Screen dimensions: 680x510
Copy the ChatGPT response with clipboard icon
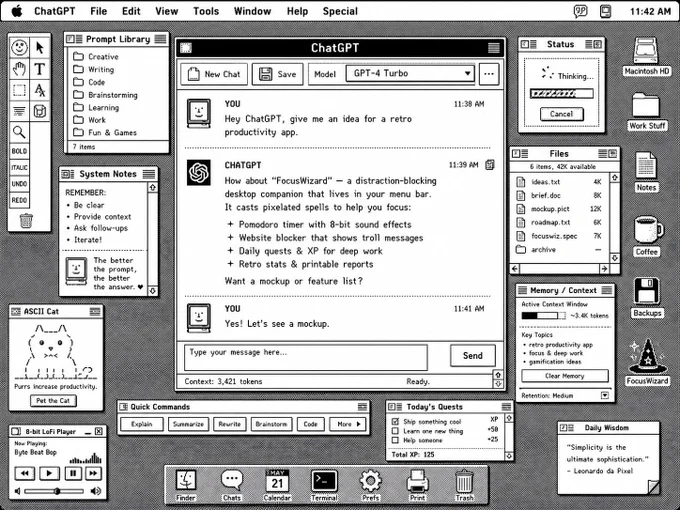(x=490, y=165)
